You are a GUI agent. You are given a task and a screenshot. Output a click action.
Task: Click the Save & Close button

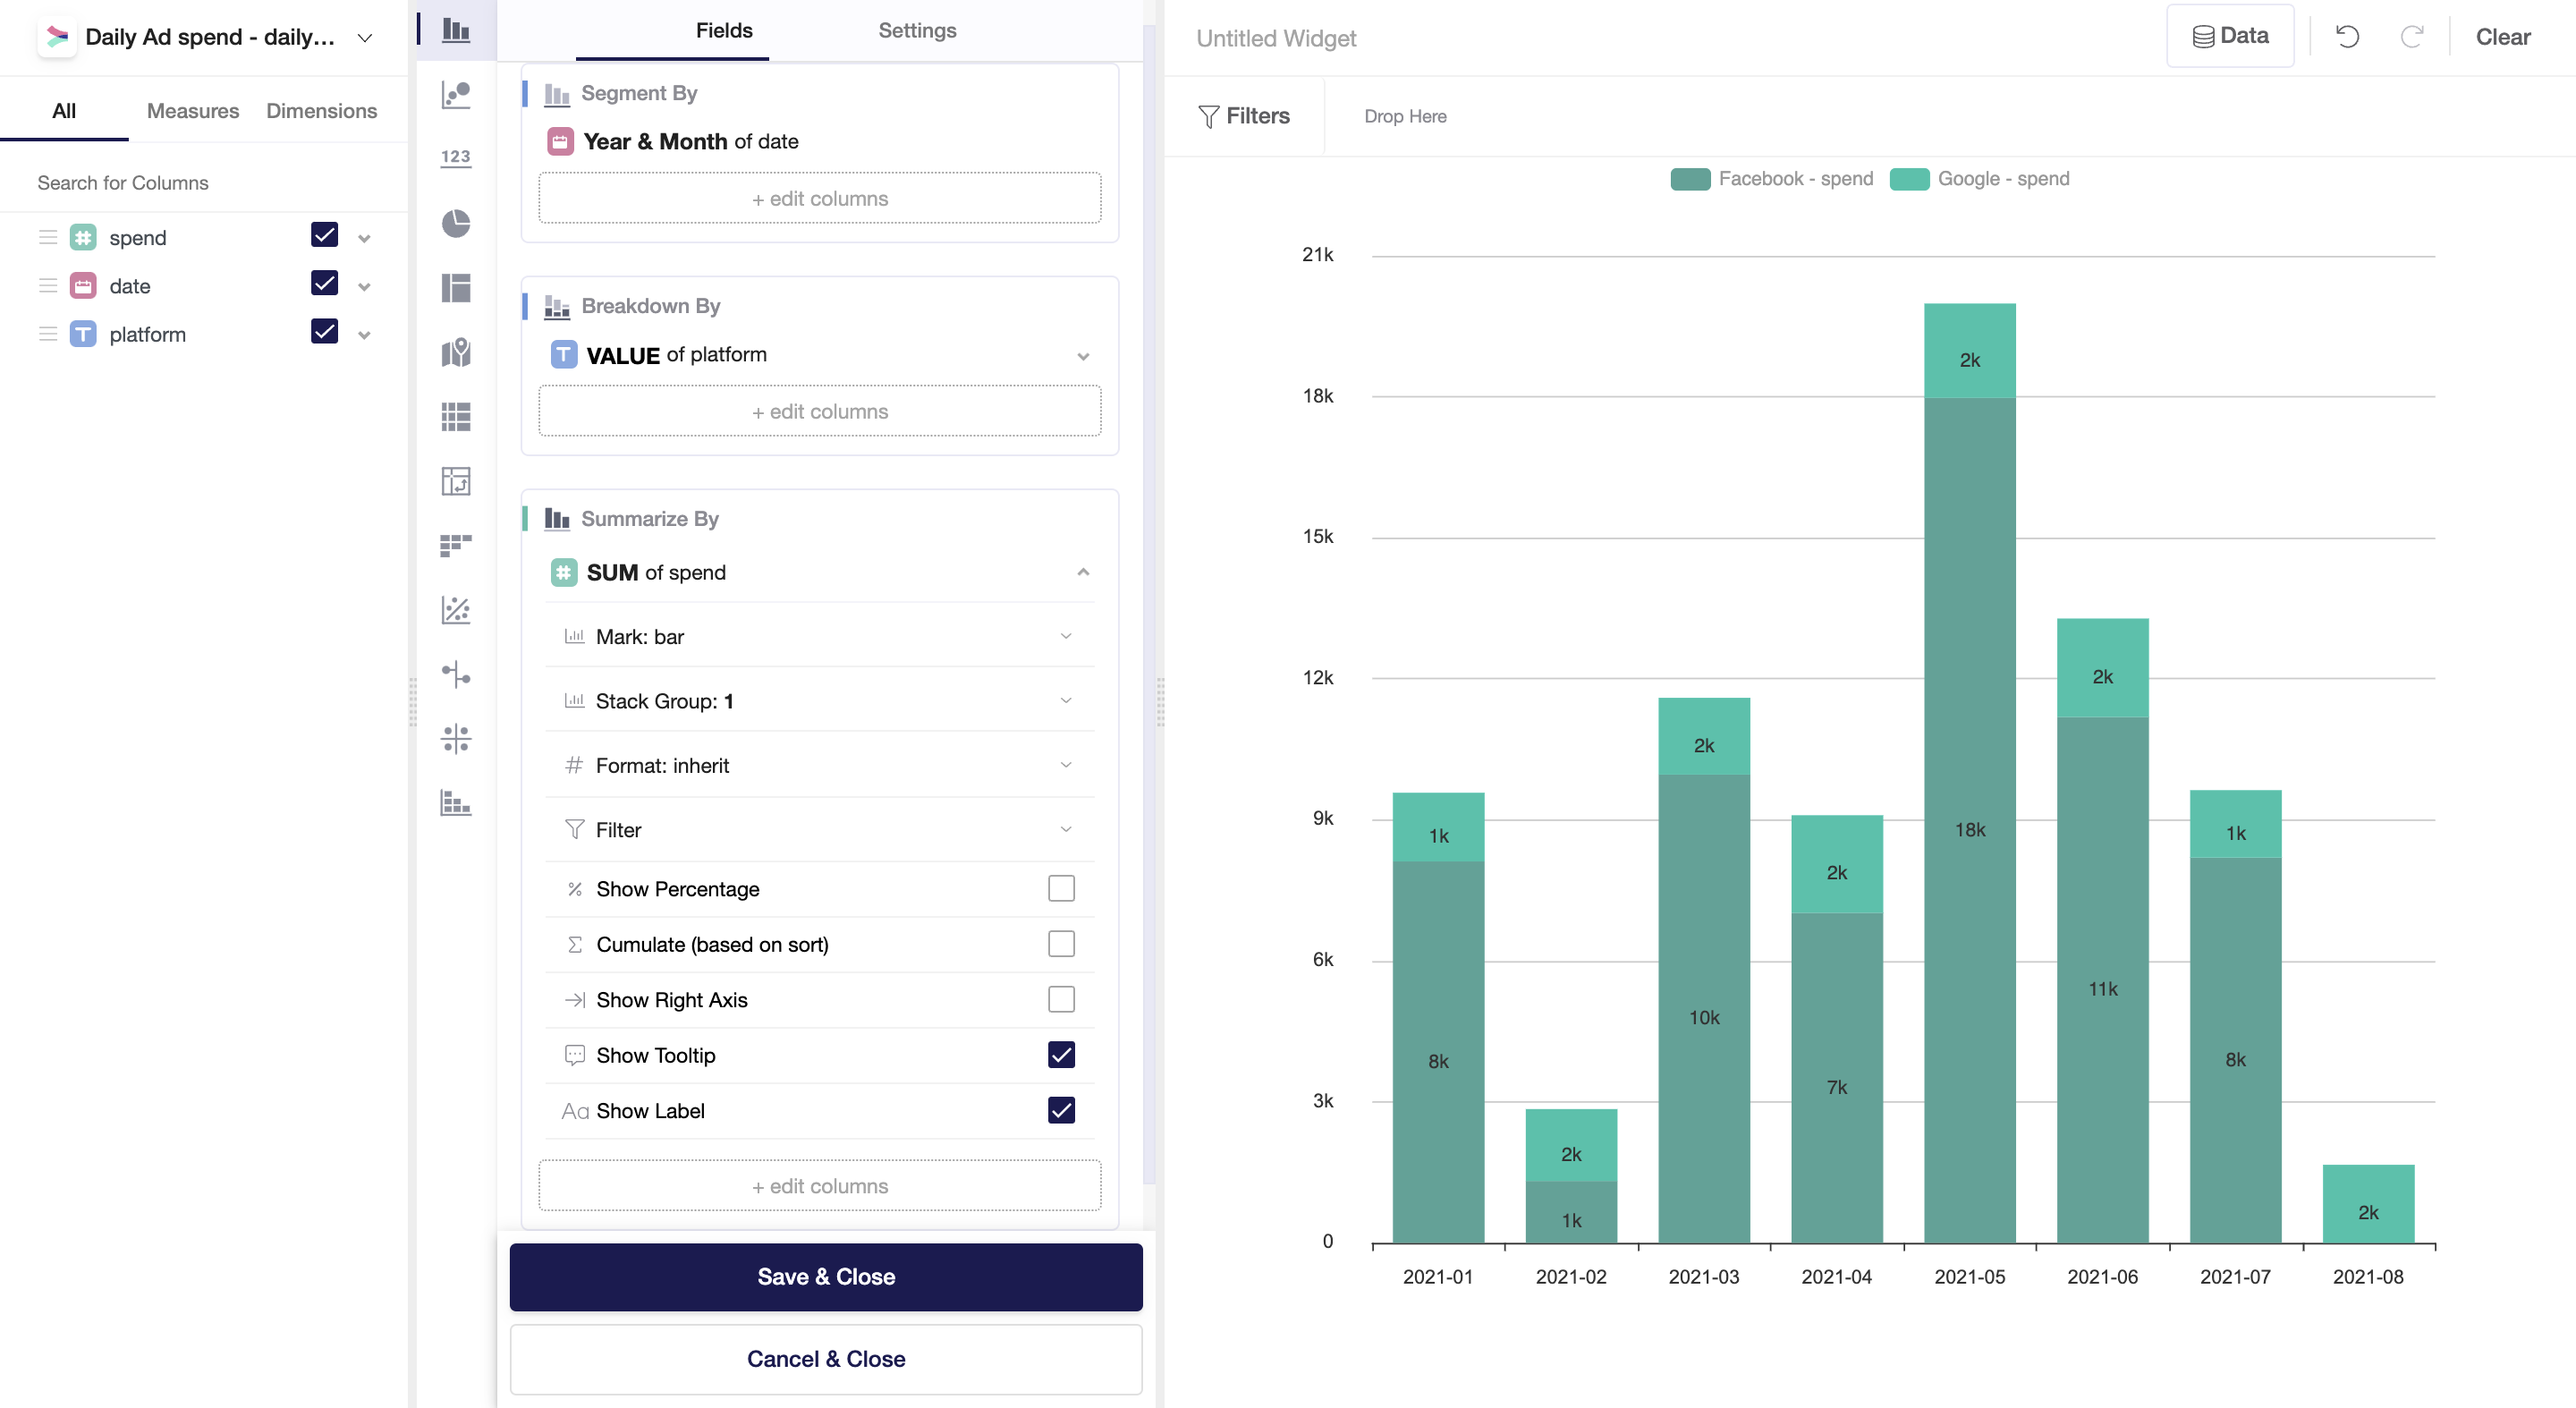[825, 1276]
